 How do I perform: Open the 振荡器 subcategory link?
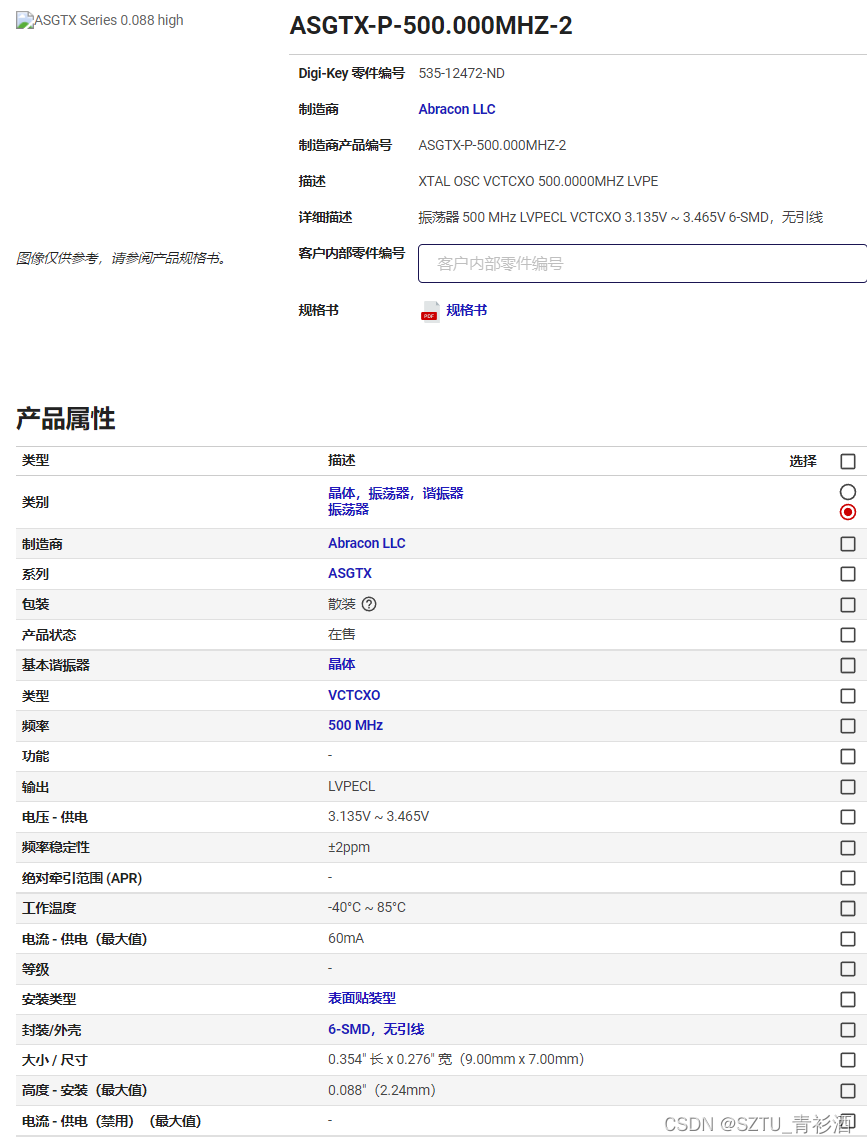[348, 509]
